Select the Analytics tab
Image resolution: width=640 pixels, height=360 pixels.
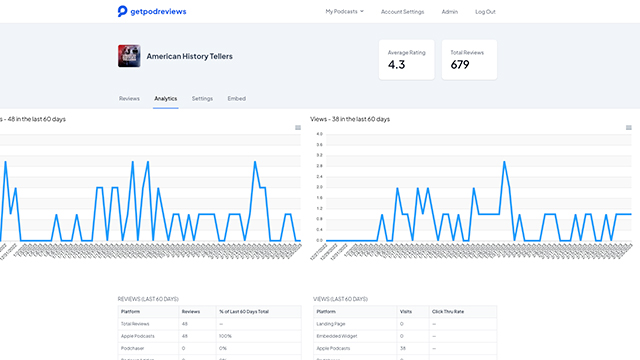tap(166, 98)
